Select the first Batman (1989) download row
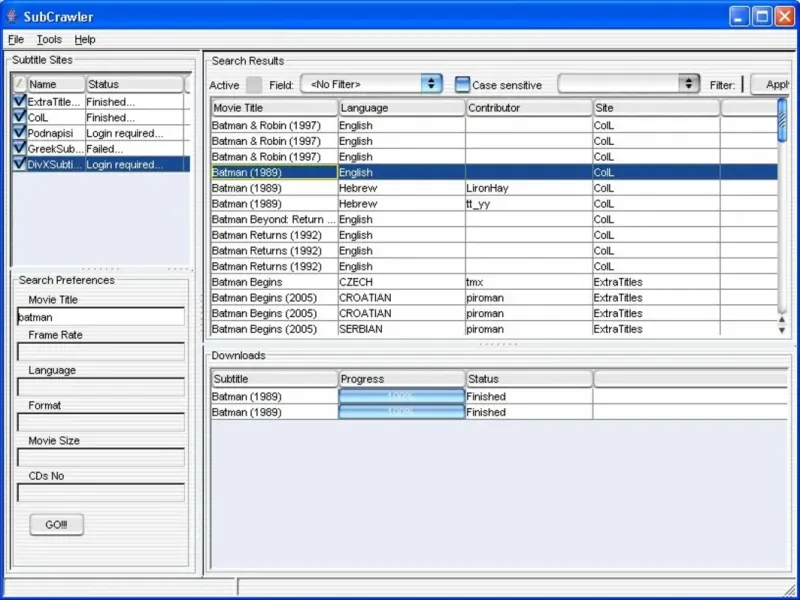This screenshot has width=800, height=600. point(499,396)
